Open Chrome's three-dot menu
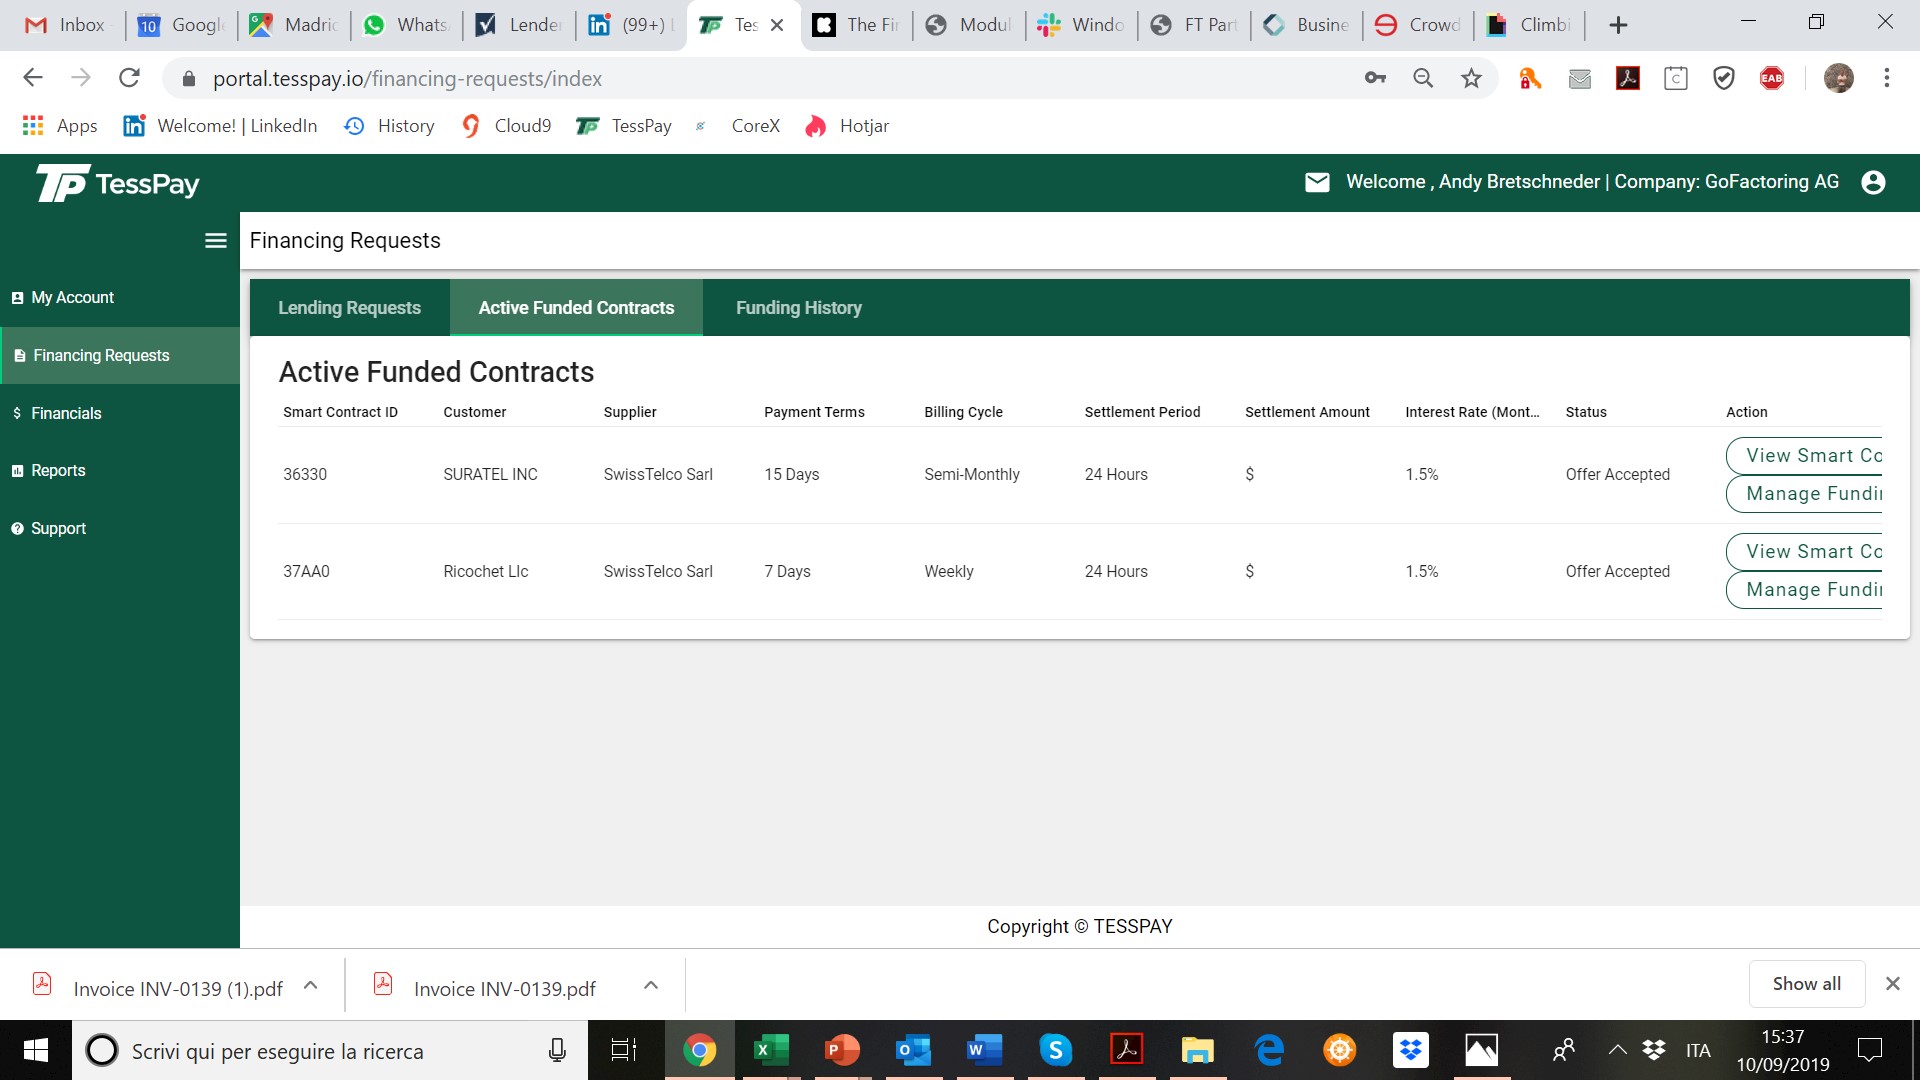This screenshot has width=1920, height=1080. pyautogui.click(x=1887, y=78)
